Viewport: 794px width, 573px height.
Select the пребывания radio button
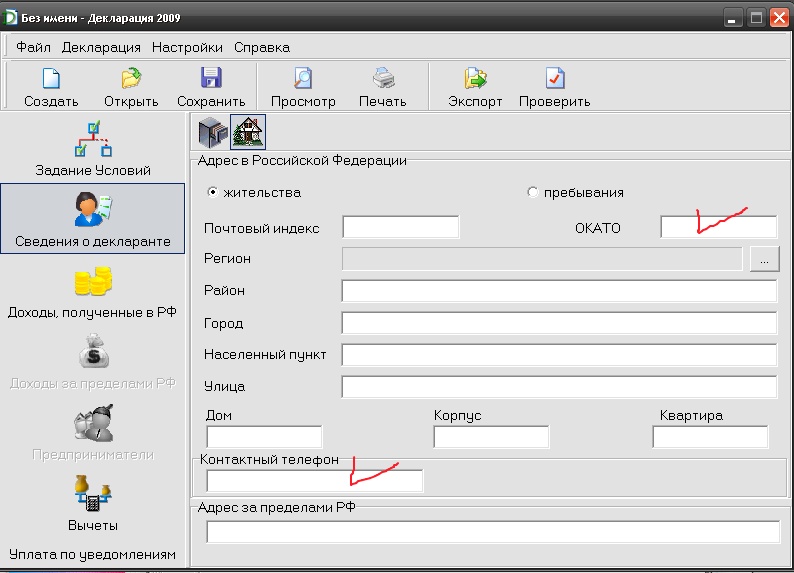point(532,192)
